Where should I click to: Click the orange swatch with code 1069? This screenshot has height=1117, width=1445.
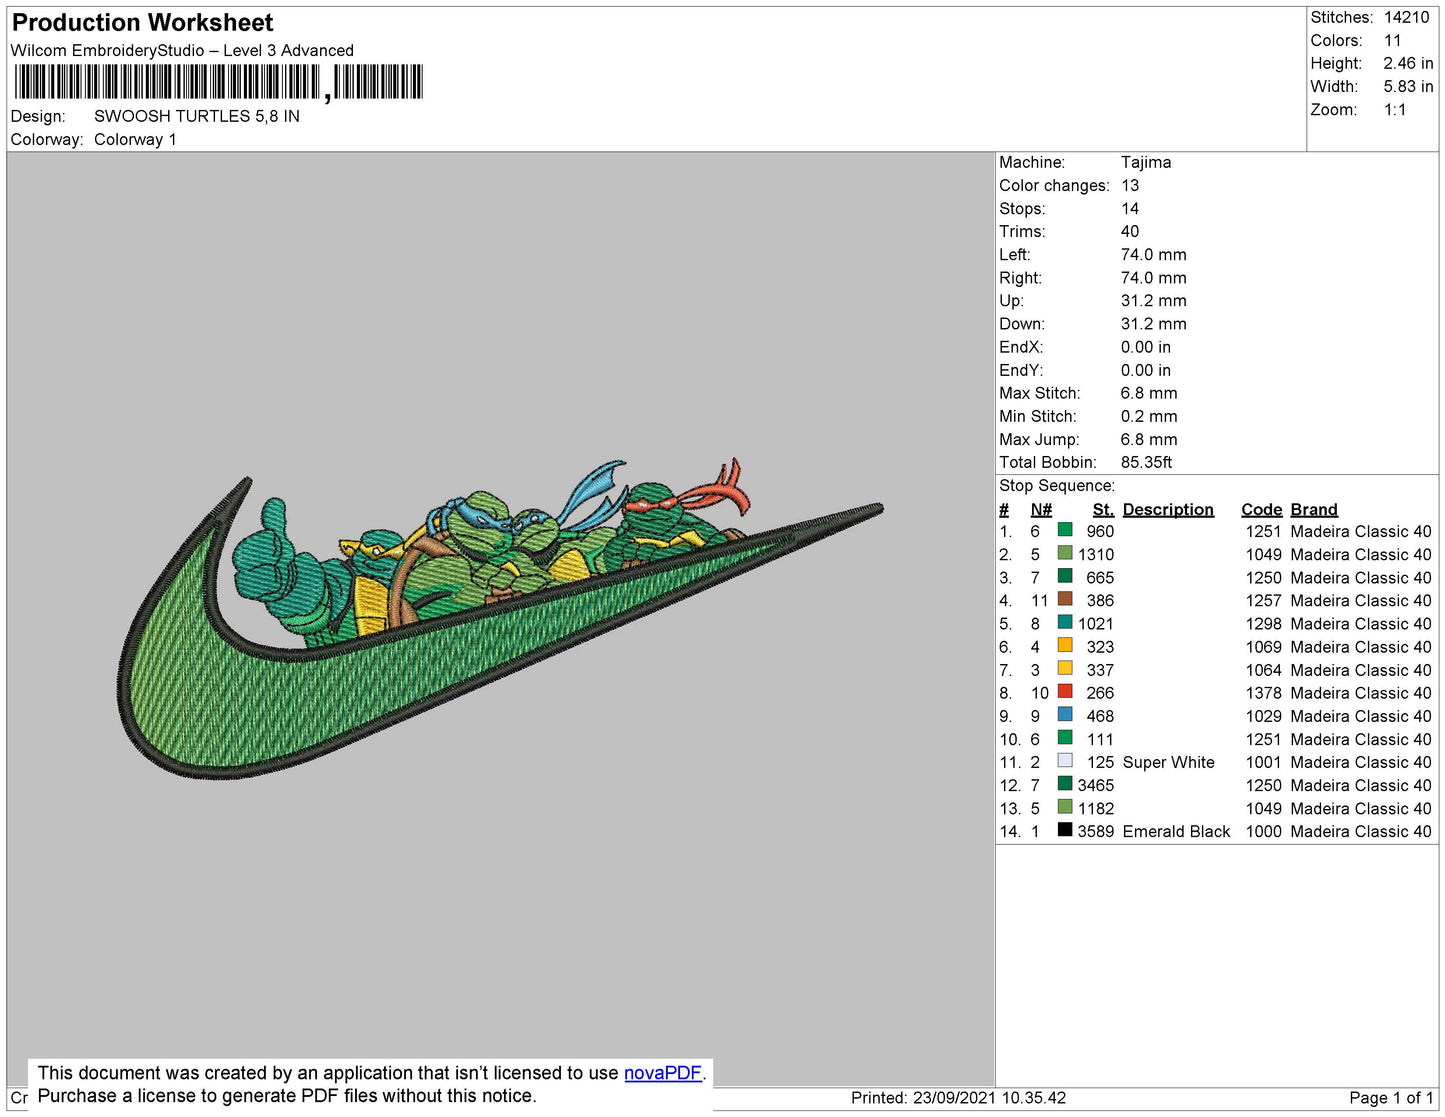(1065, 646)
